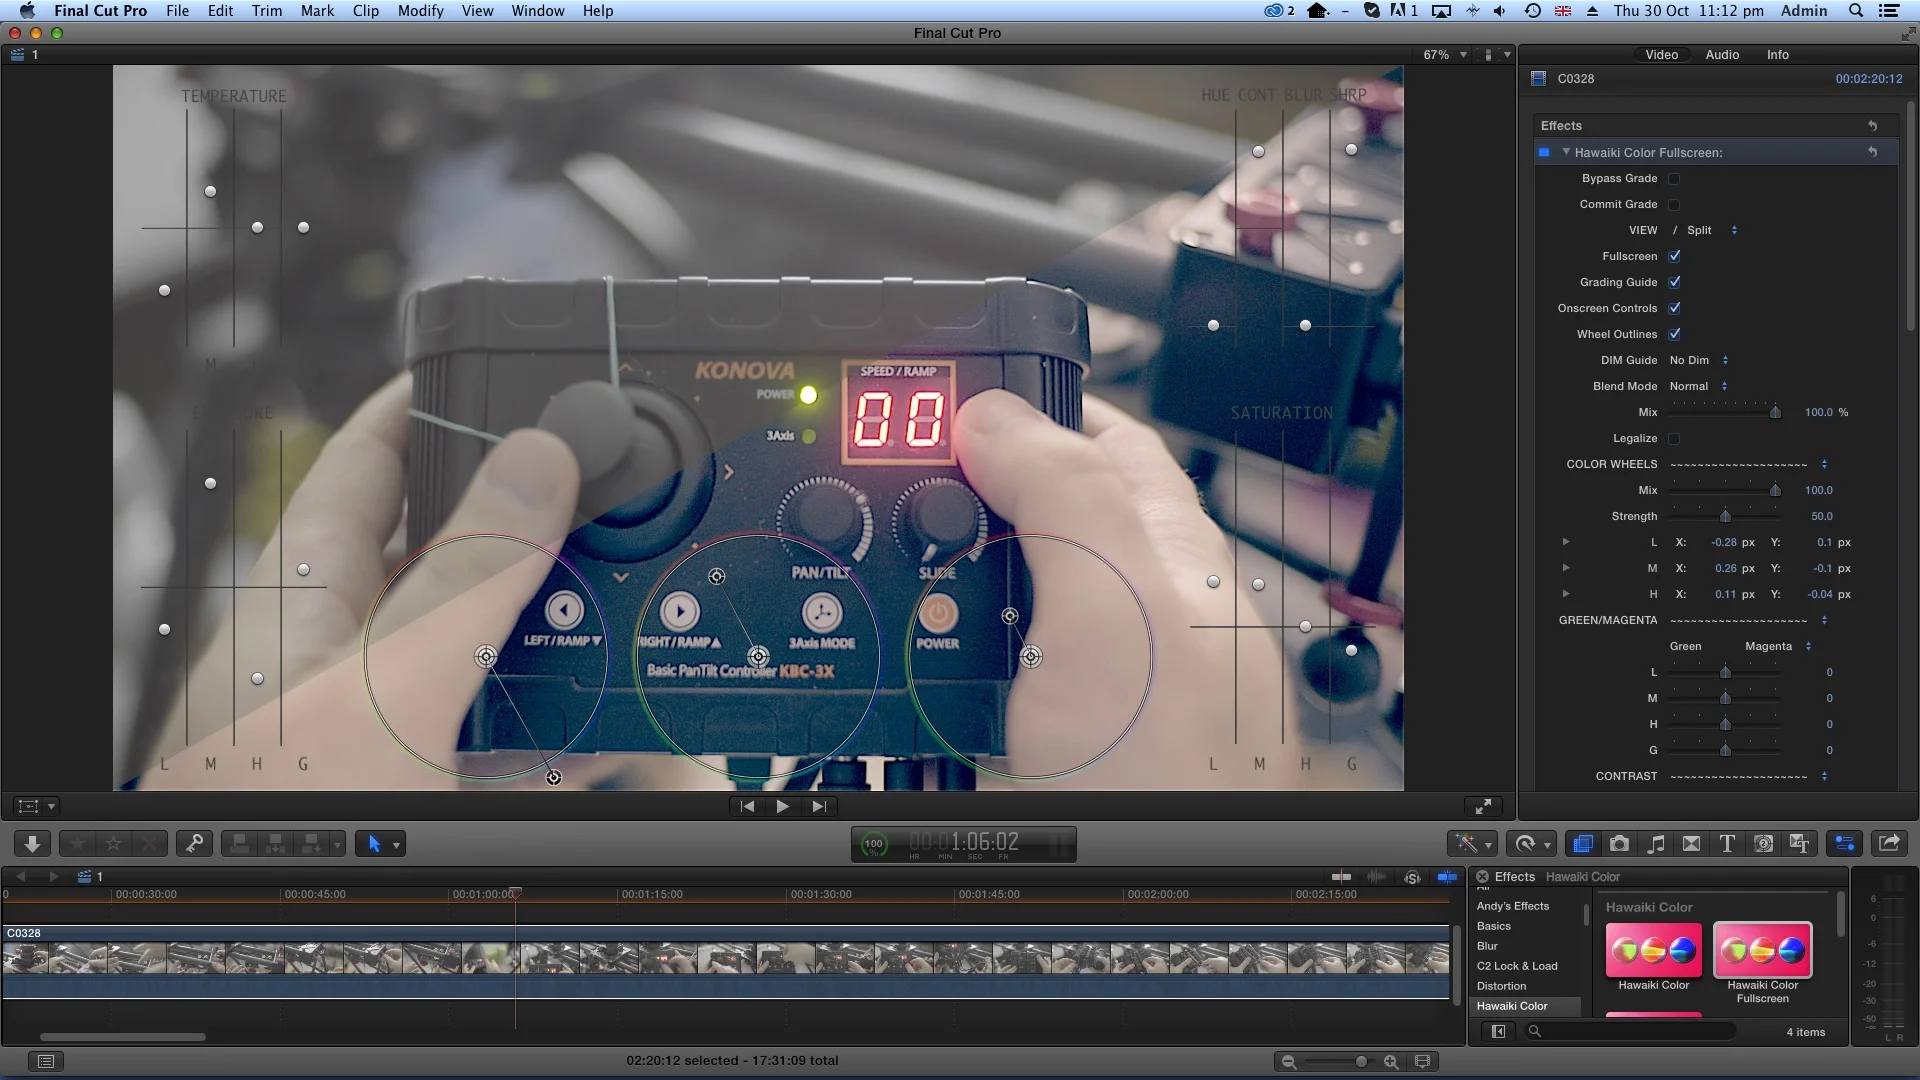Screen dimensions: 1920x1080
Task: Open the Themes browser icon
Action: tap(1800, 844)
